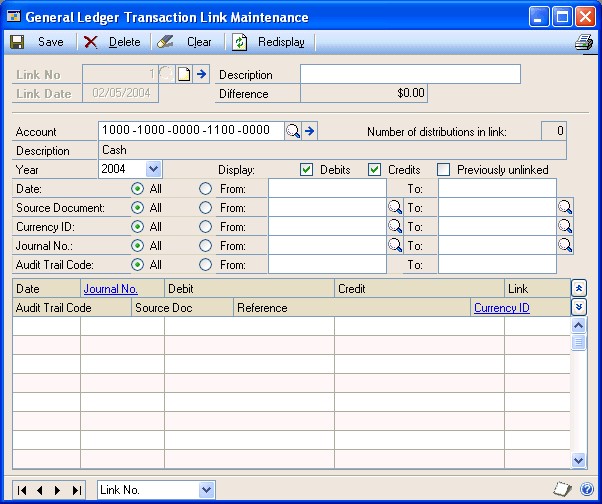The height and width of the screenshot is (504, 602).
Task: Select From radio for Date
Action: click(205, 188)
